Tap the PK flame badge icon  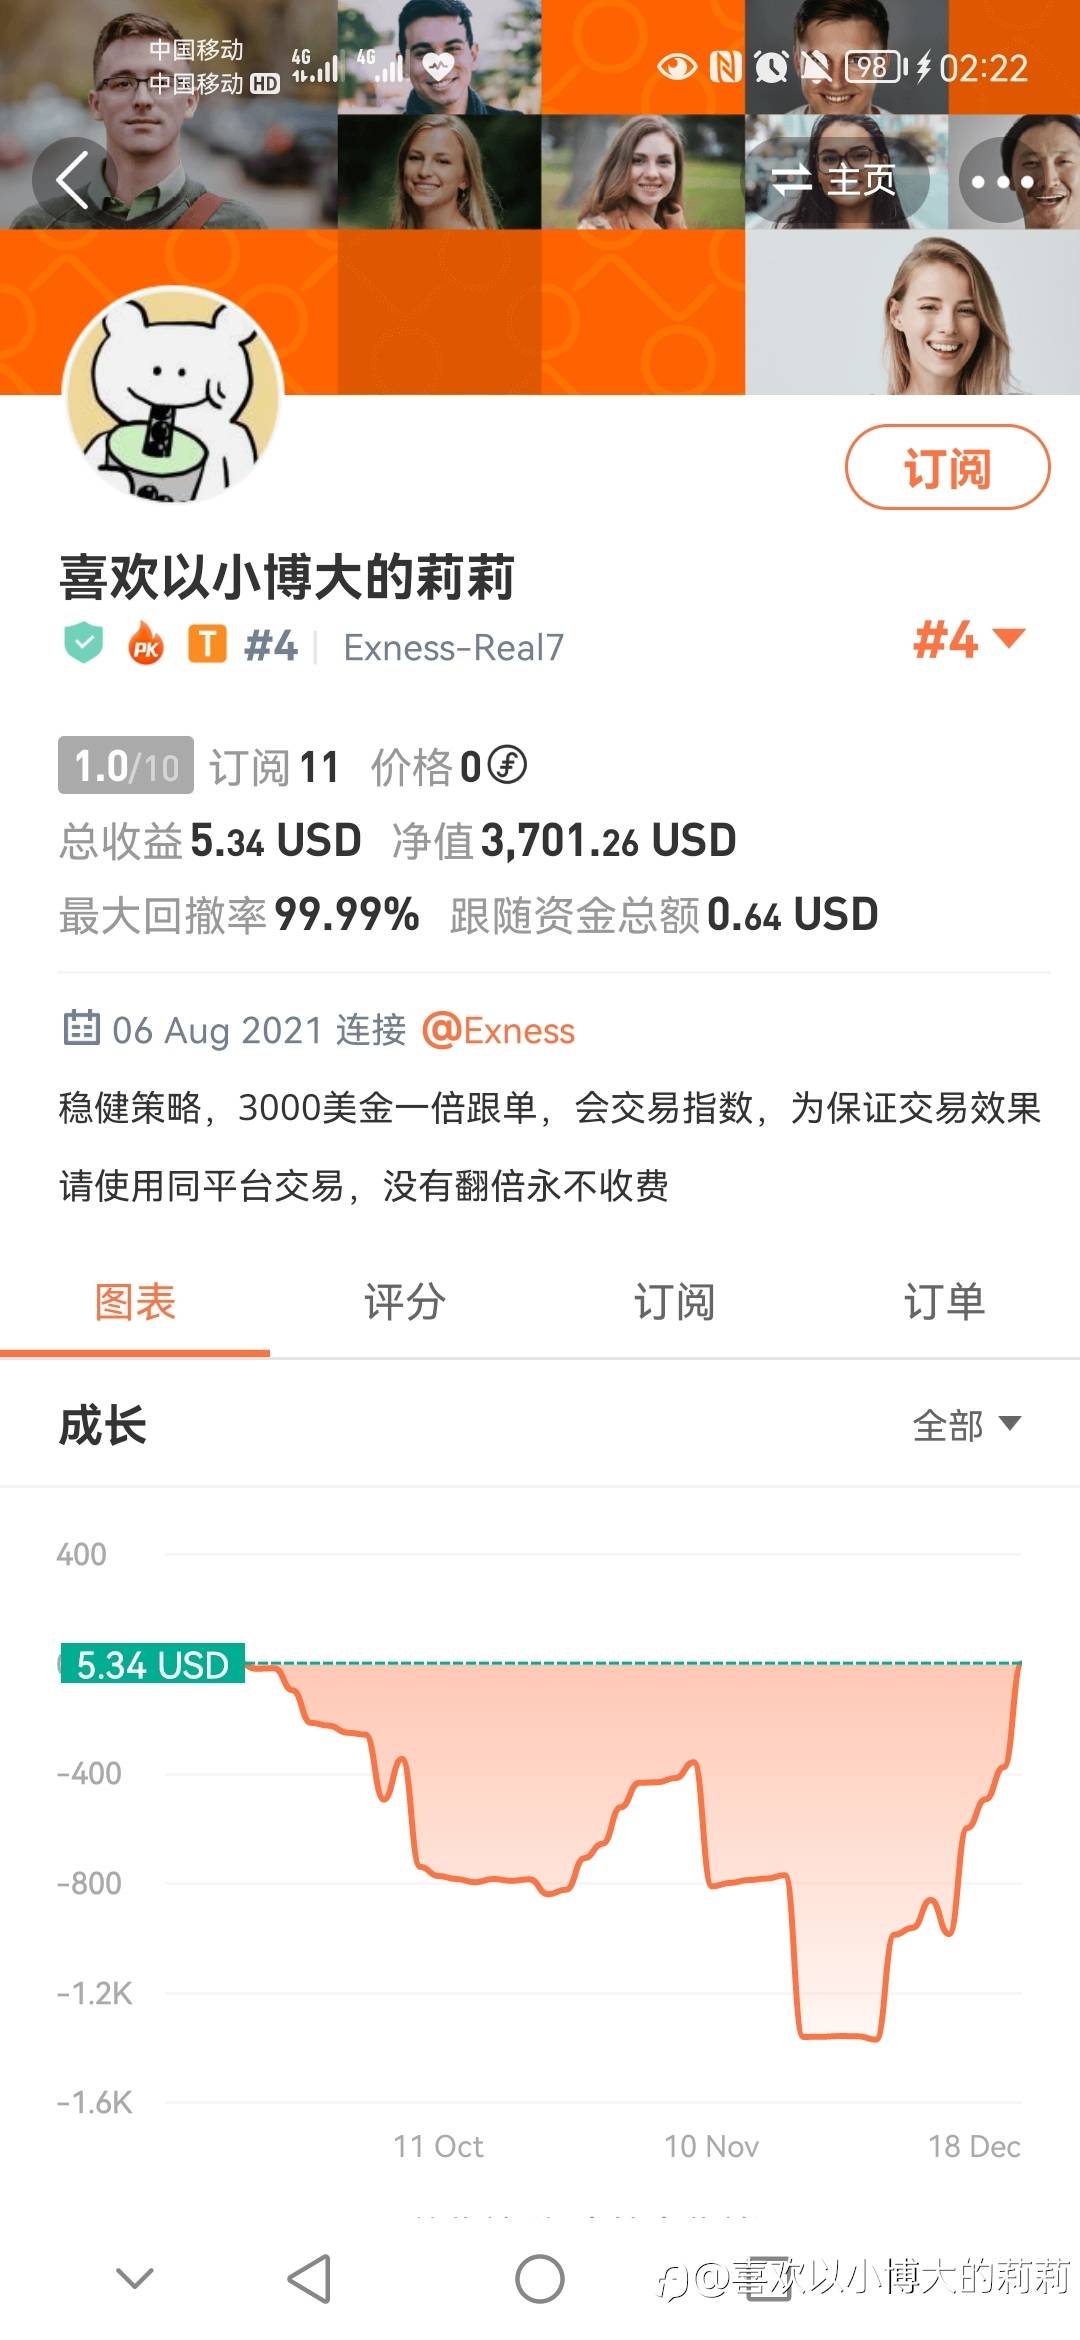click(x=146, y=643)
